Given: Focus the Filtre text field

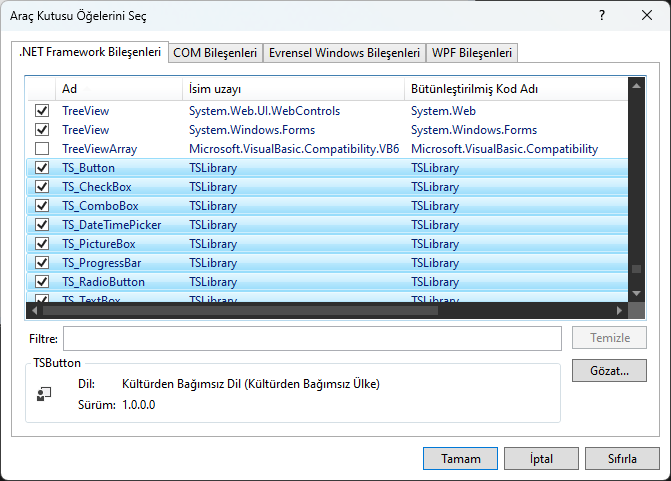Looking at the screenshot, I should (312, 338).
